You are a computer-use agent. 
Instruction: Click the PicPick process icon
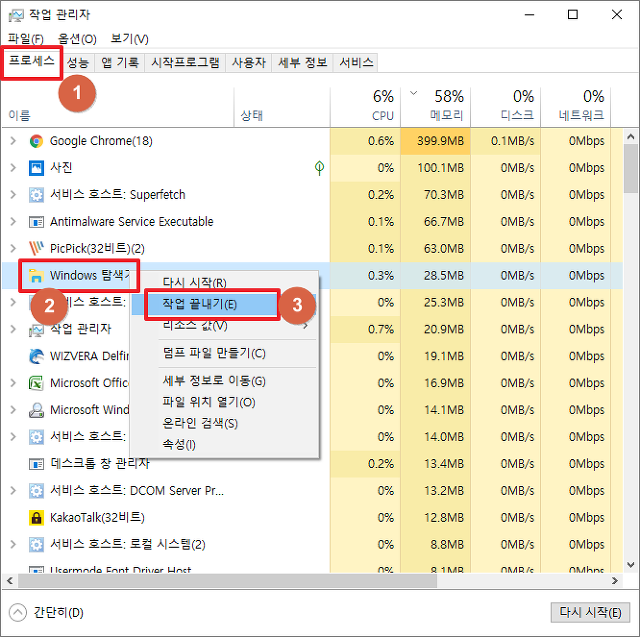36,249
